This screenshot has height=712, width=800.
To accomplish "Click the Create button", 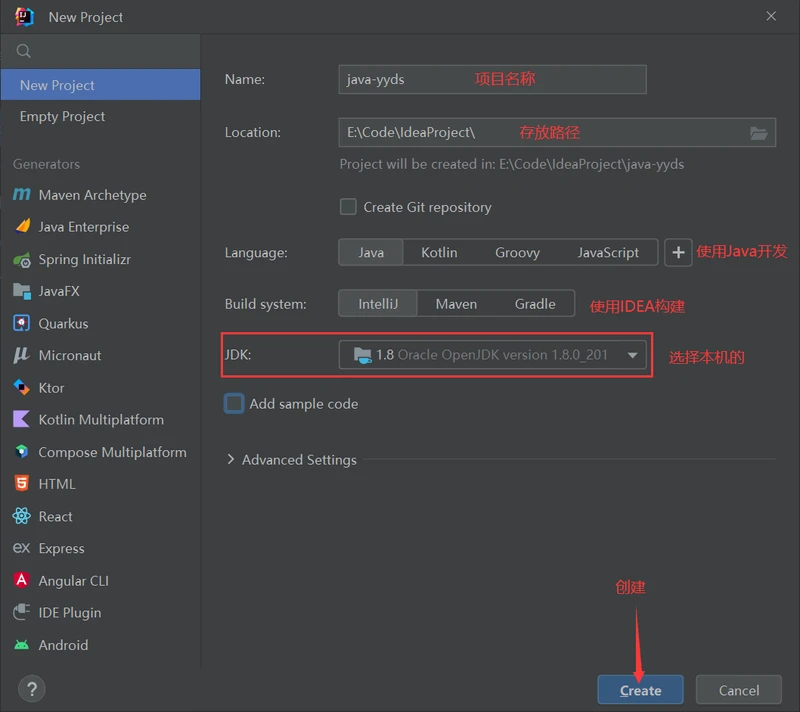I will 640,690.
